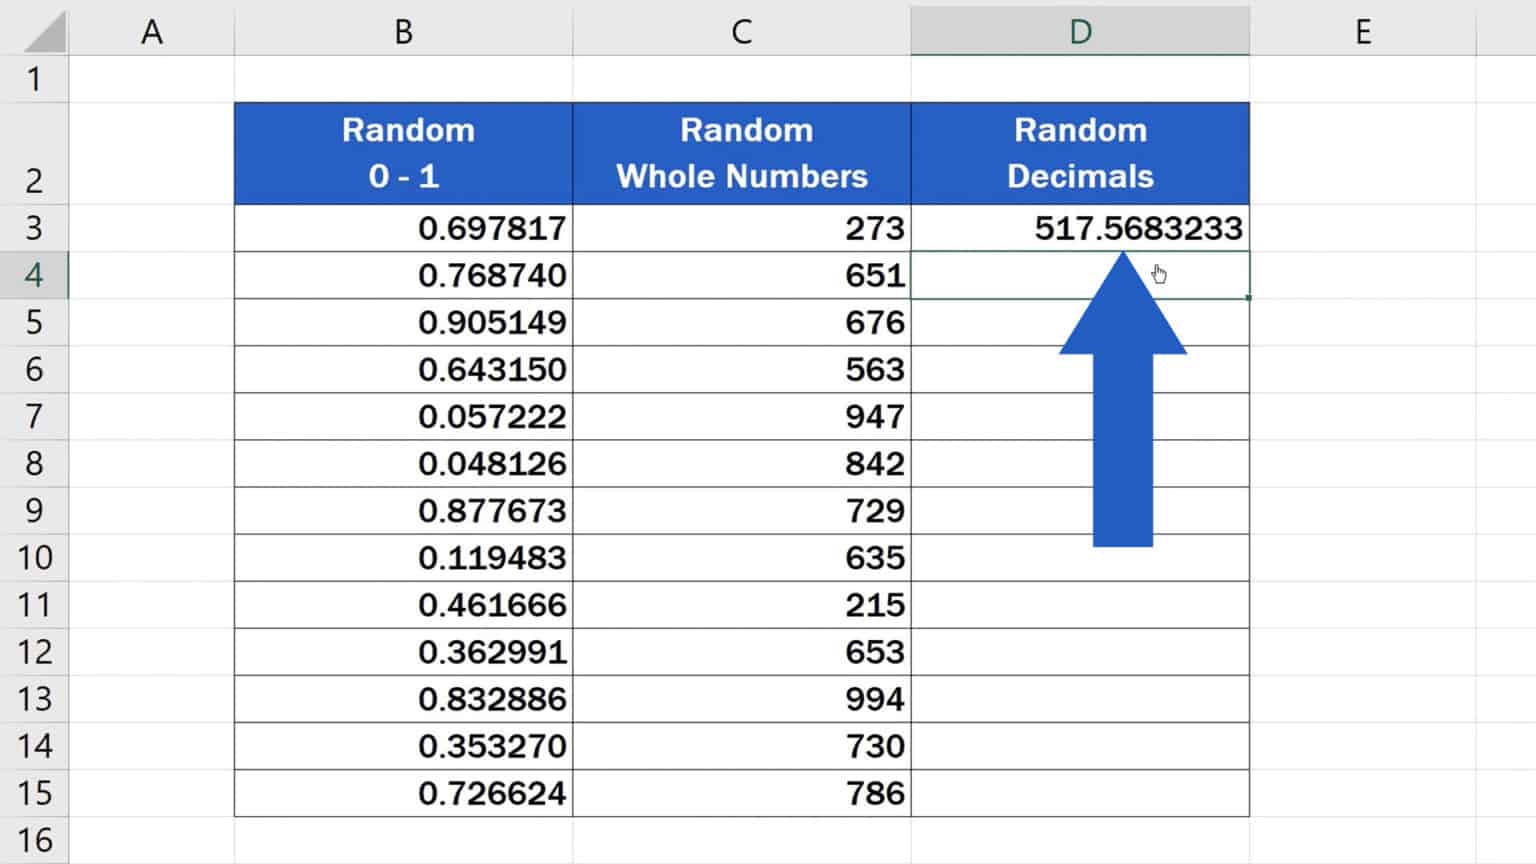Image resolution: width=1536 pixels, height=864 pixels.
Task: Select cell containing 0.832886
Action: [403, 698]
